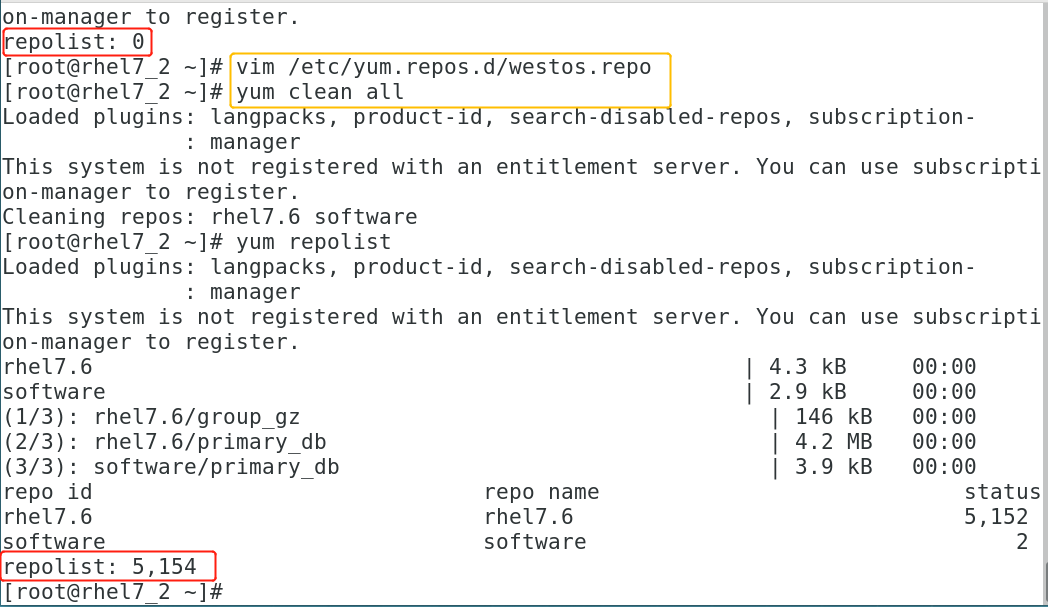Click the '3.9 kB' download size

833,467
